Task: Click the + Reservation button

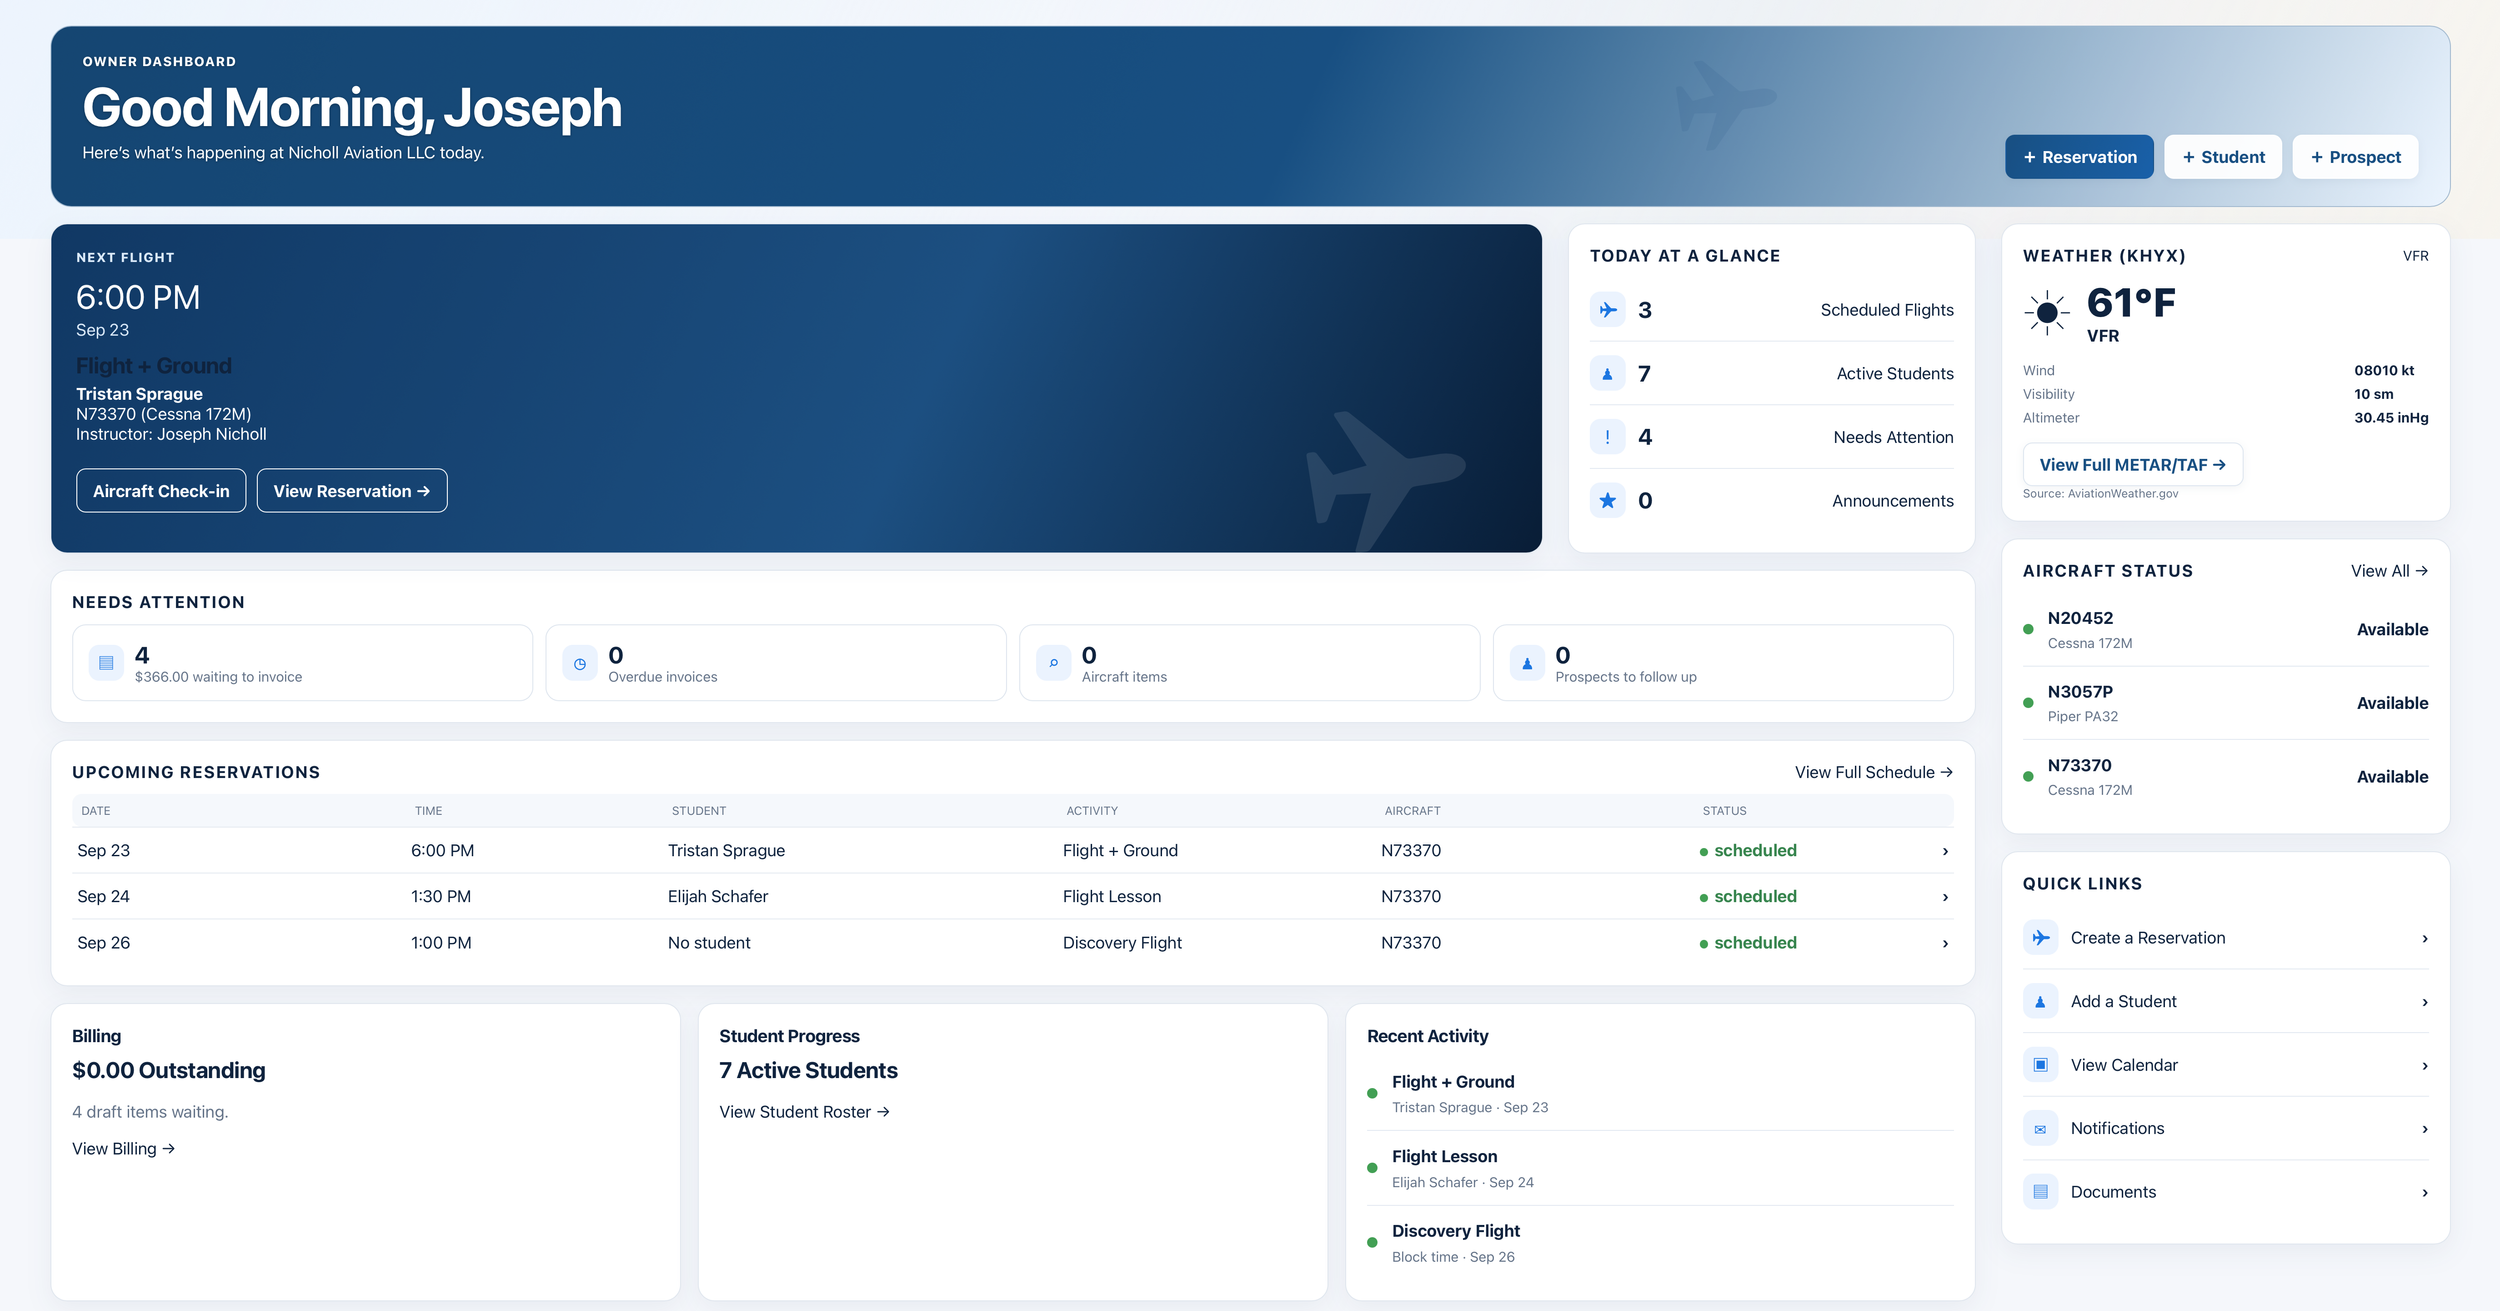Action: point(2079,157)
